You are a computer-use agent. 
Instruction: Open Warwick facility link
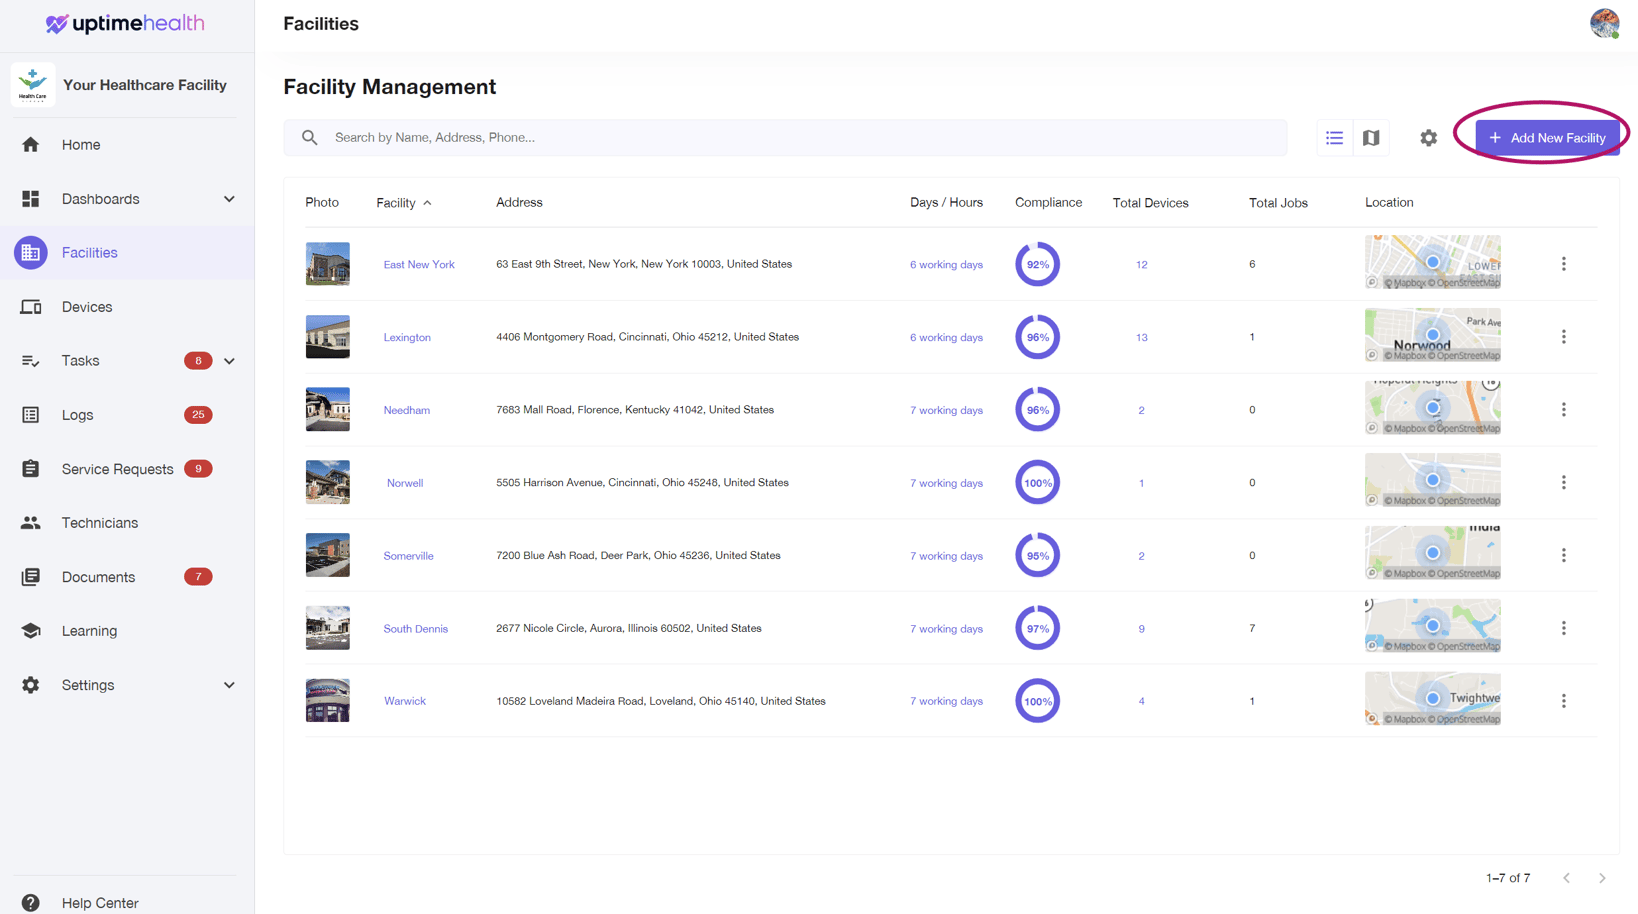[x=405, y=701]
